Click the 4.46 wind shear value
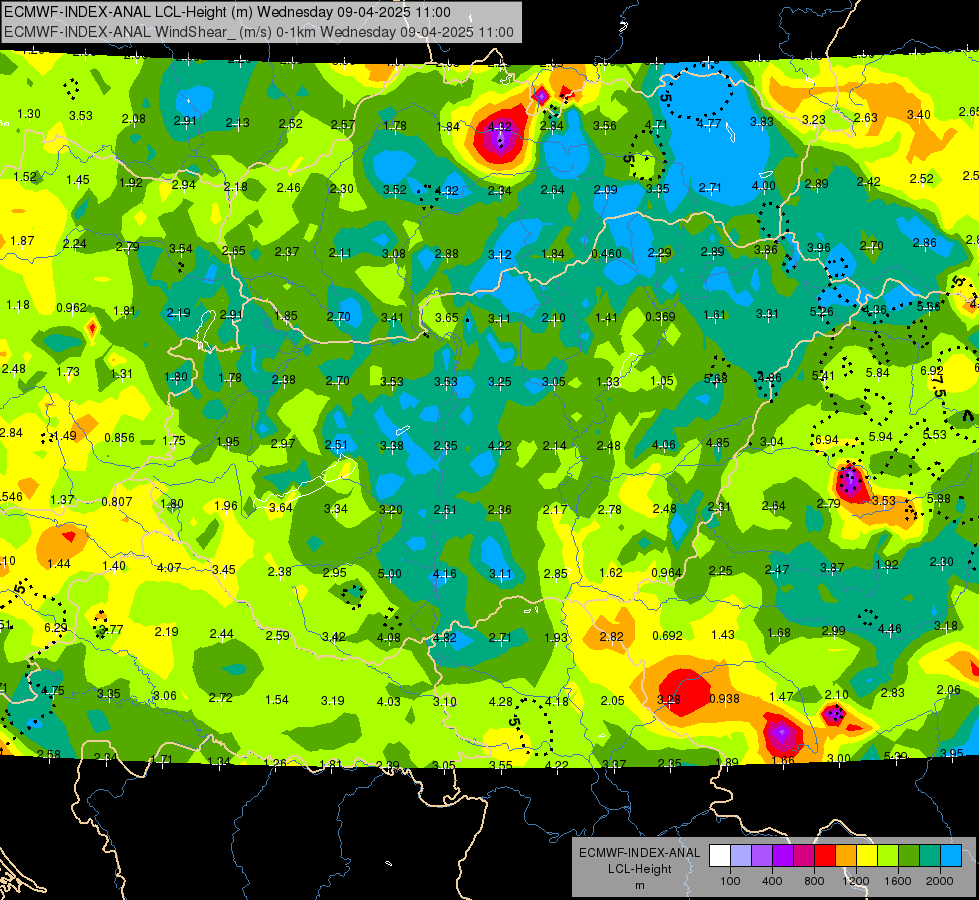Image resolution: width=979 pixels, height=900 pixels. tap(890, 628)
